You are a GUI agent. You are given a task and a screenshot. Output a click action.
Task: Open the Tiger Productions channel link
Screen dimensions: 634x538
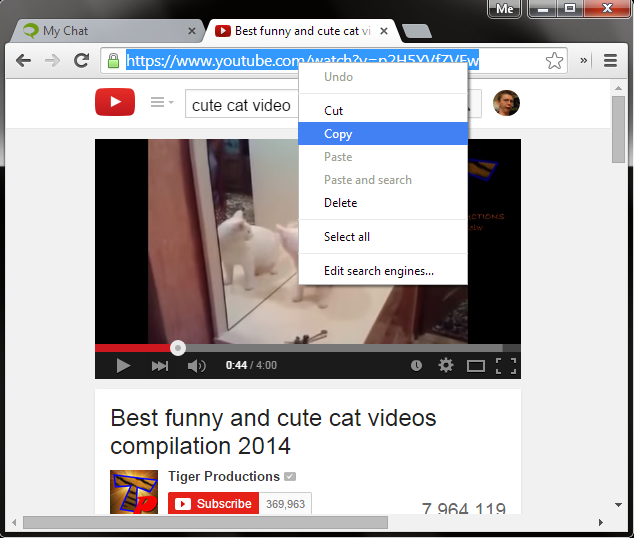tap(224, 476)
